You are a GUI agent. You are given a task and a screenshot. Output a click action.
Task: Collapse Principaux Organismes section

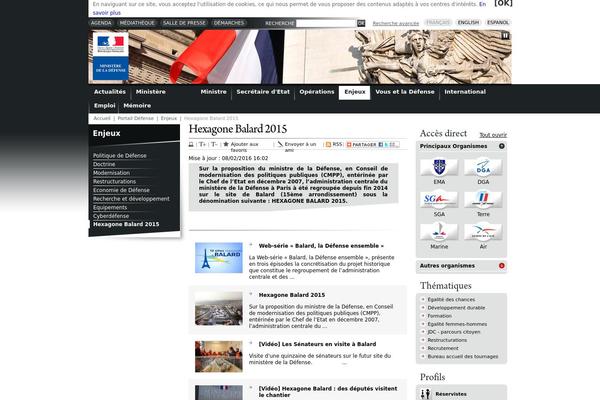tap(502, 146)
